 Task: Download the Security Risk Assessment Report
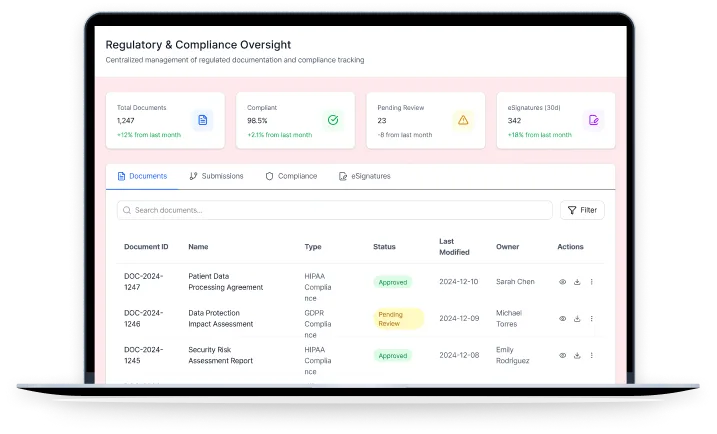click(x=577, y=355)
